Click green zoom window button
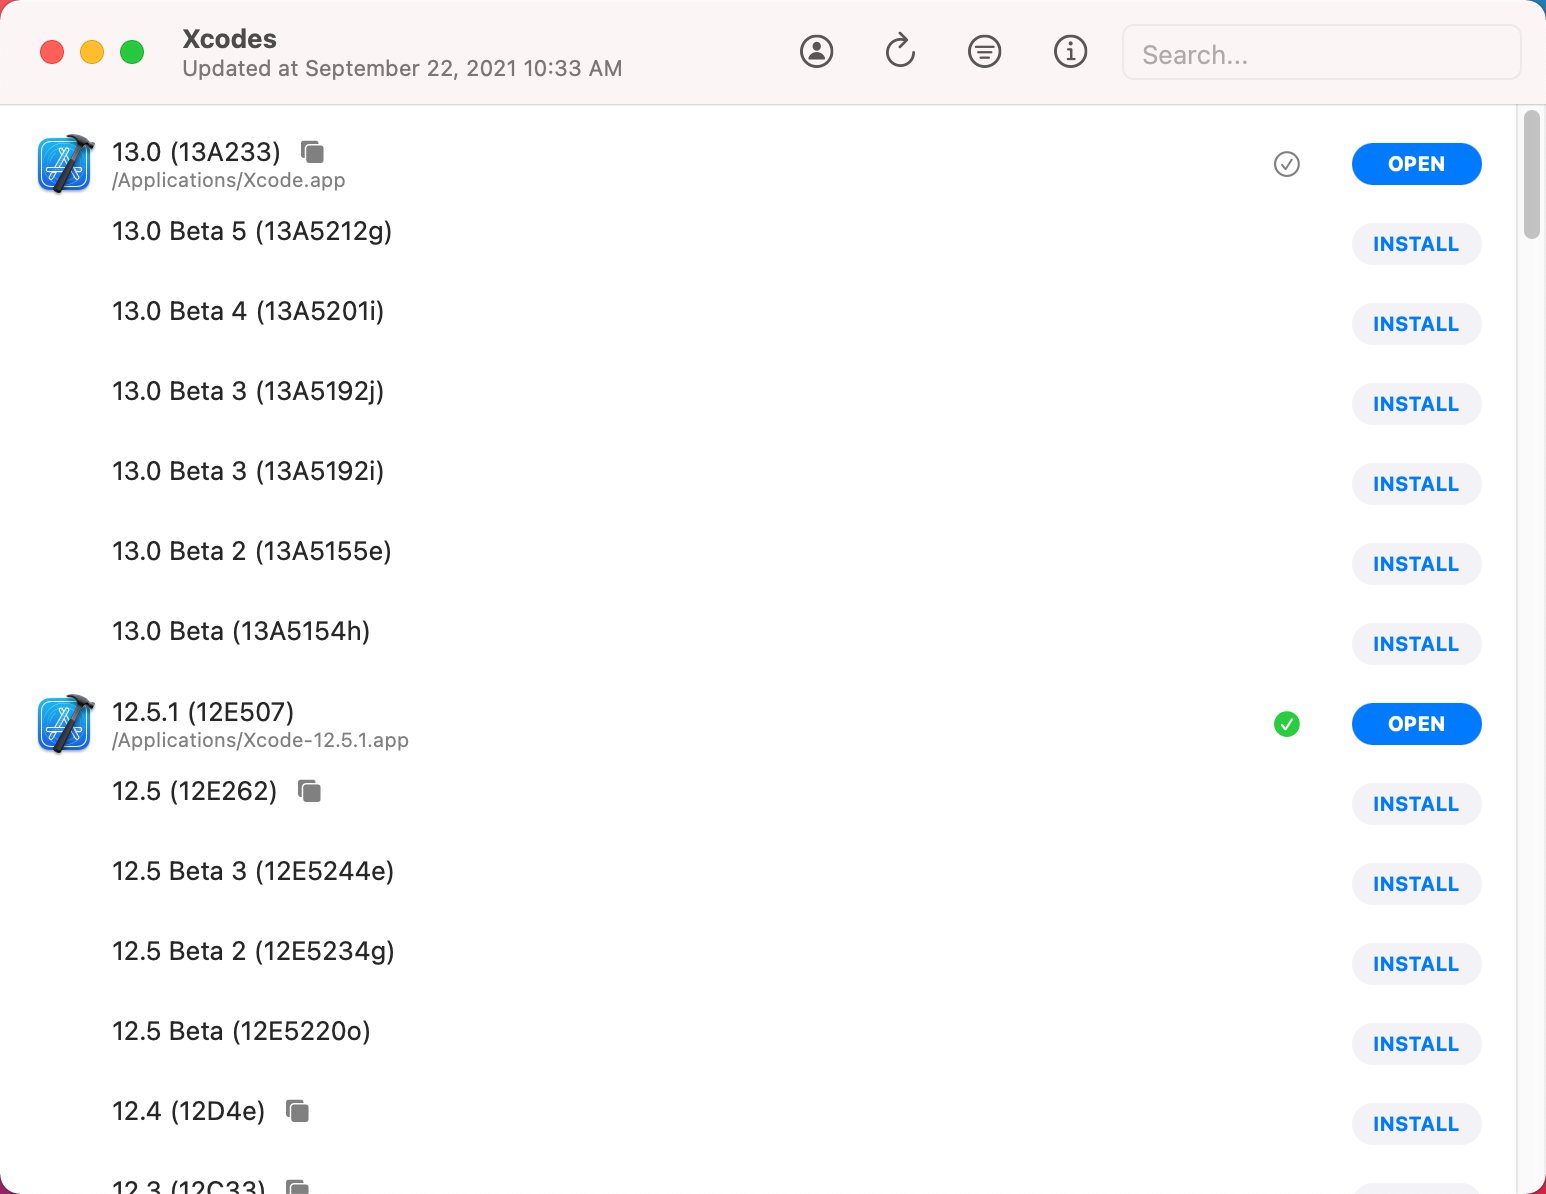1546x1194 pixels. tap(132, 52)
